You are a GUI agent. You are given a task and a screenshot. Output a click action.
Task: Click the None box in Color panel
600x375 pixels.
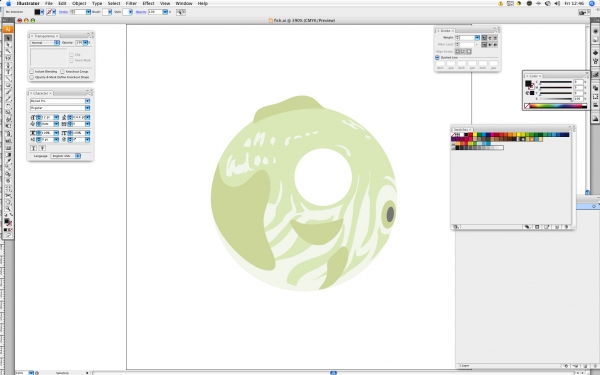tap(527, 106)
